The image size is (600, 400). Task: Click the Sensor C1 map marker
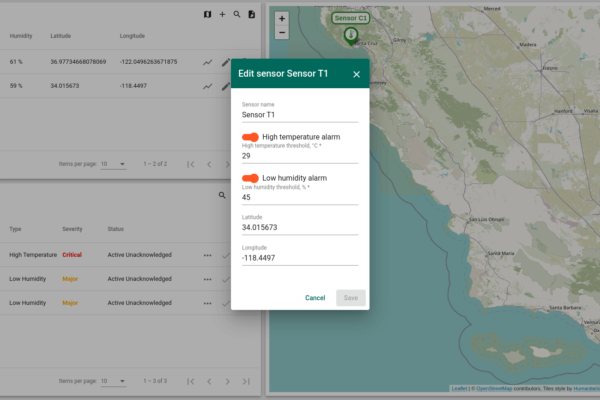(x=351, y=35)
